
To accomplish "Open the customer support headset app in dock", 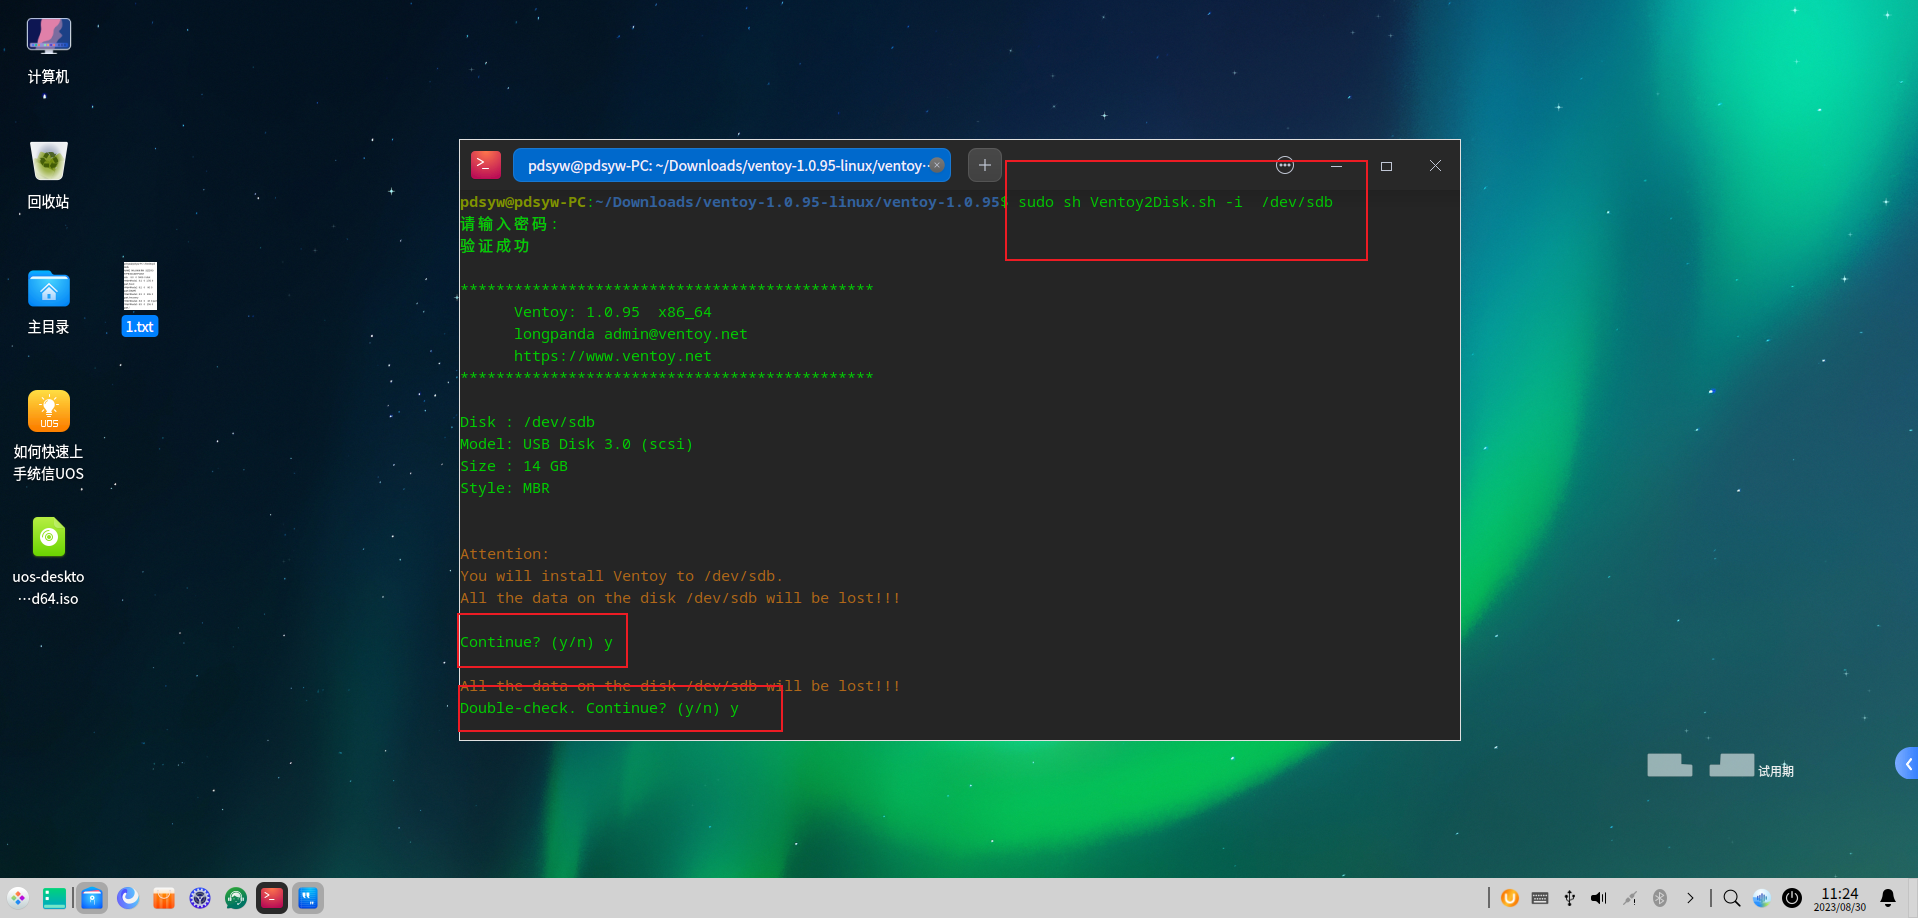I will 236,898.
